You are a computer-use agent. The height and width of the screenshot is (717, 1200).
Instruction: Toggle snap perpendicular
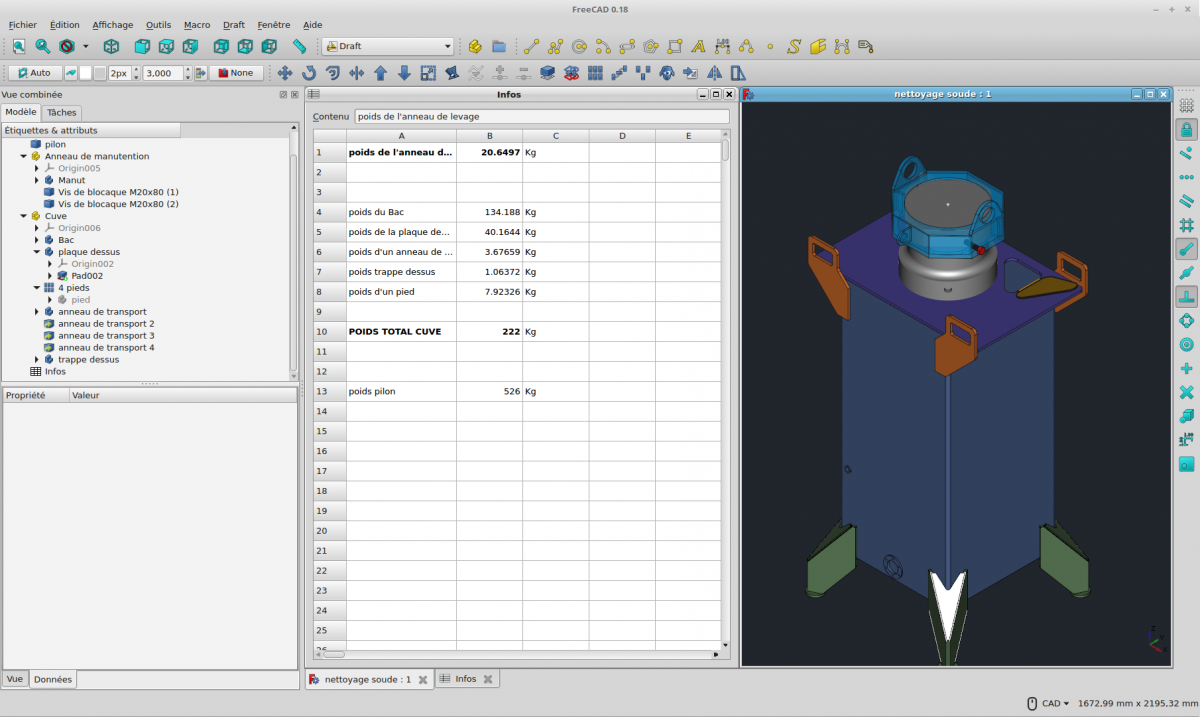point(1187,297)
